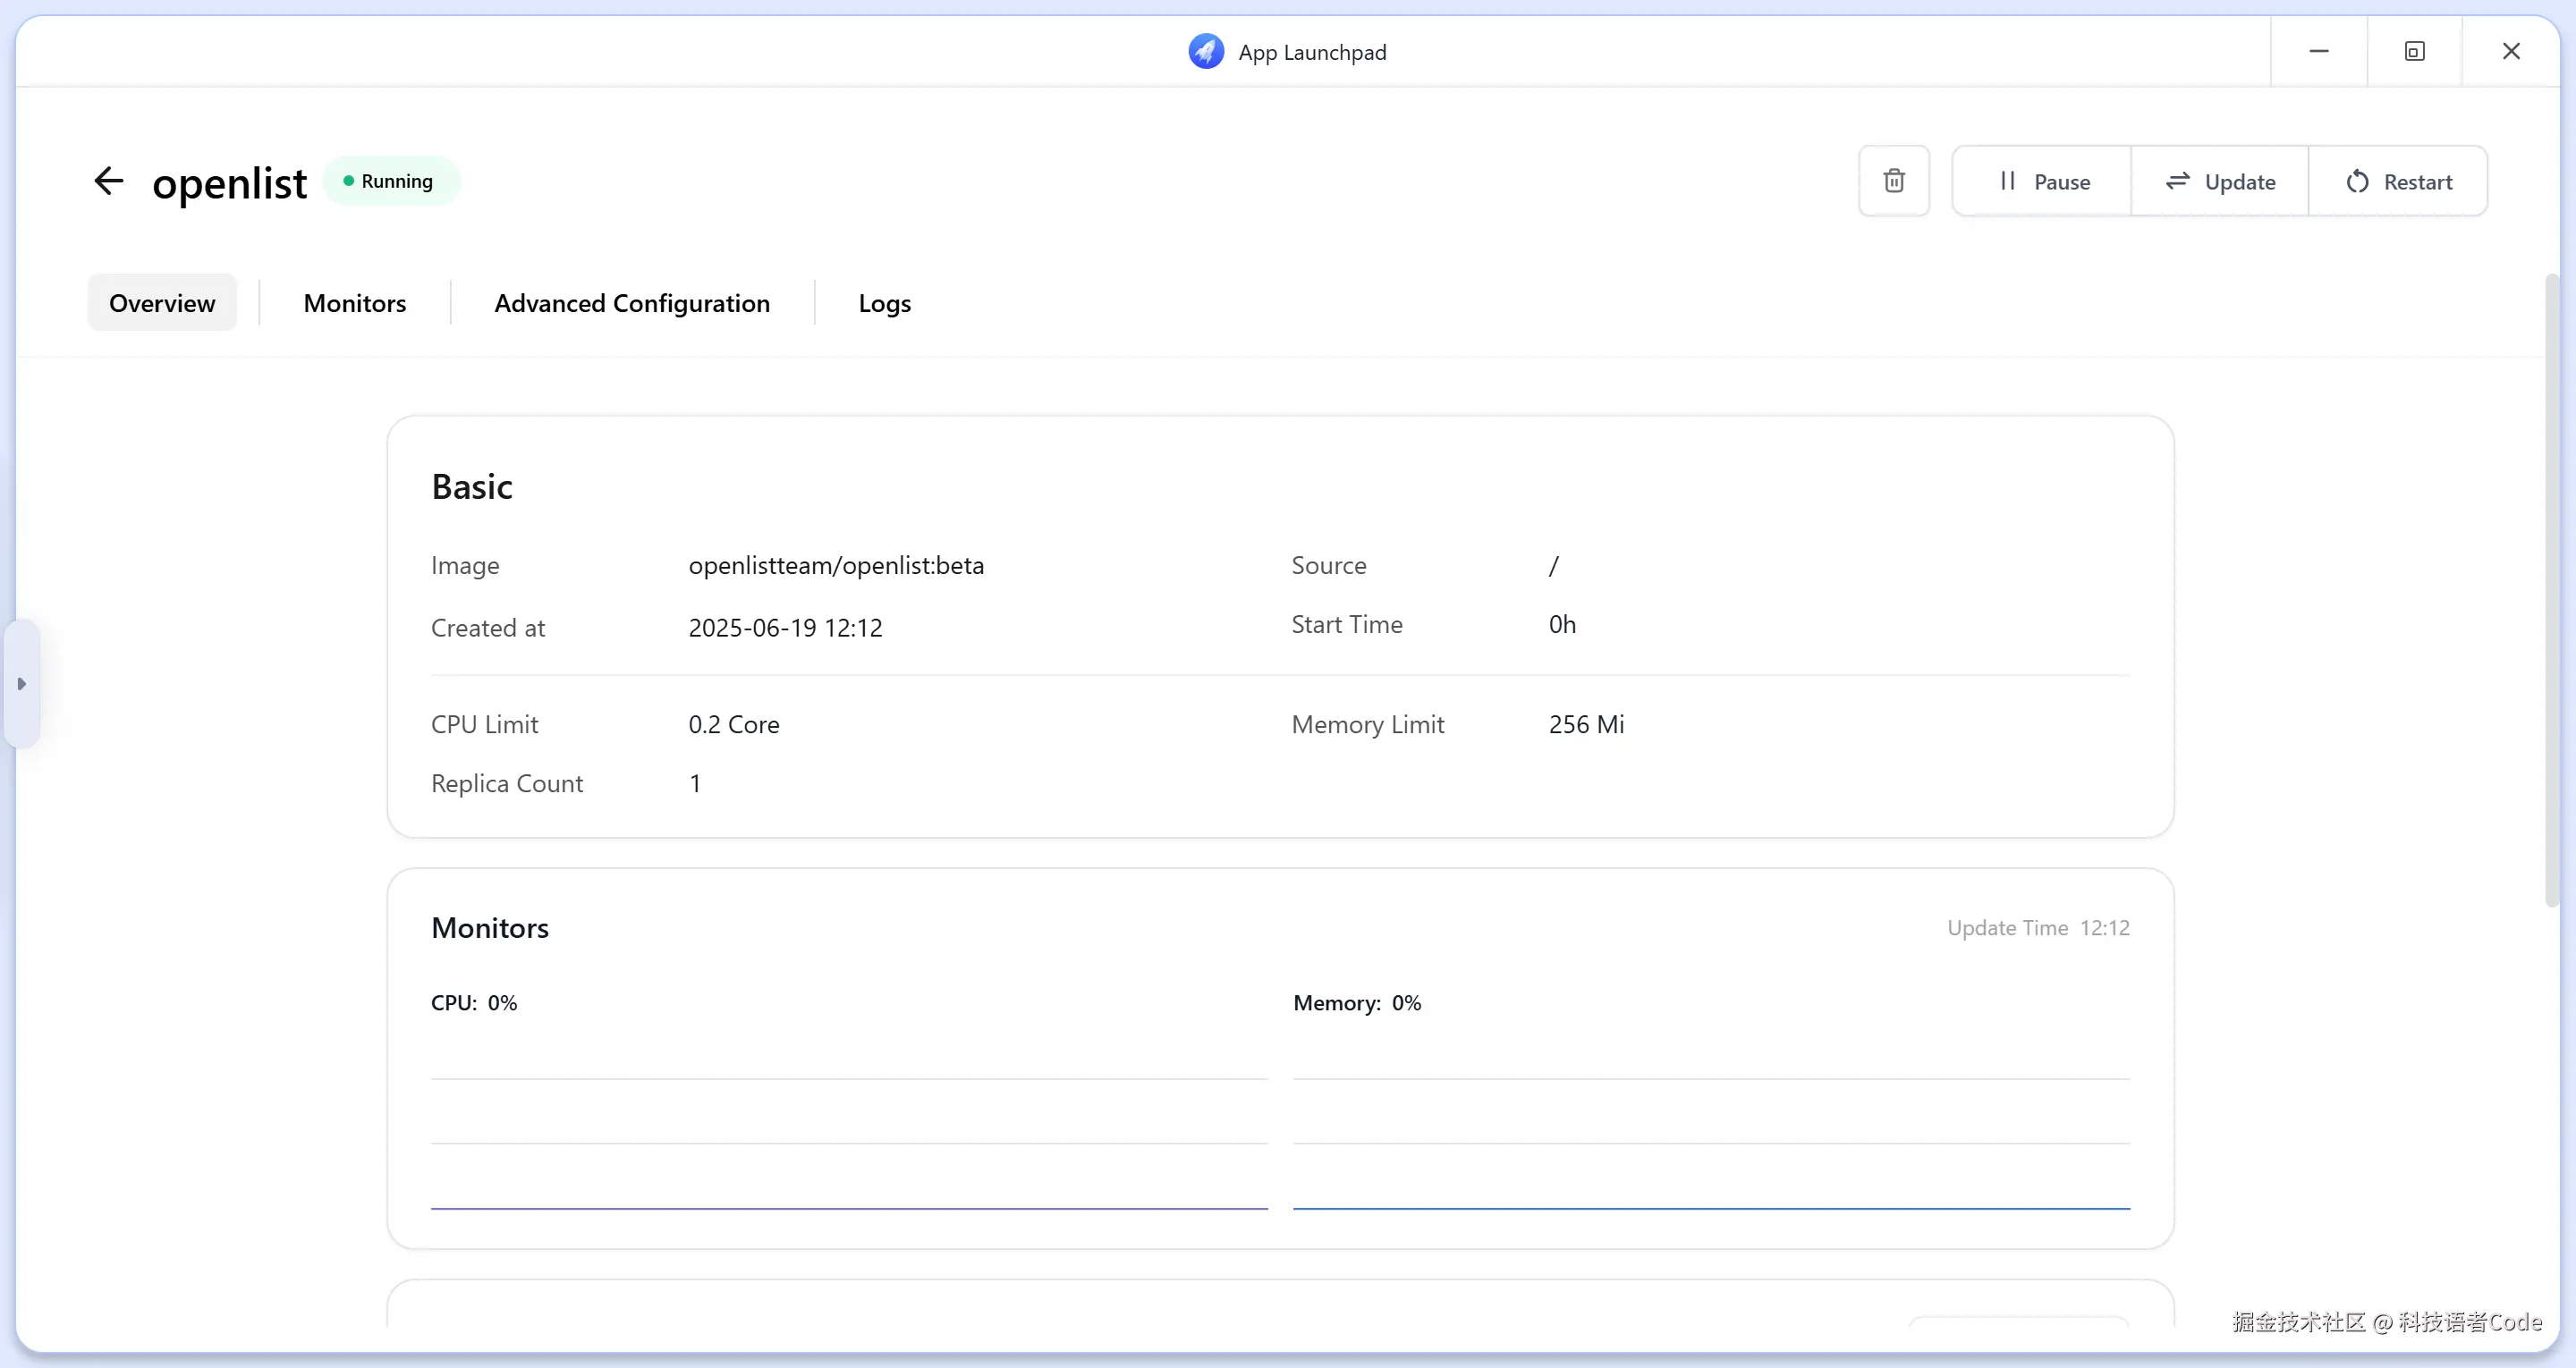Image resolution: width=2576 pixels, height=1368 pixels.
Task: Click the vertical scrollbar on the right
Action: [x=2551, y=590]
